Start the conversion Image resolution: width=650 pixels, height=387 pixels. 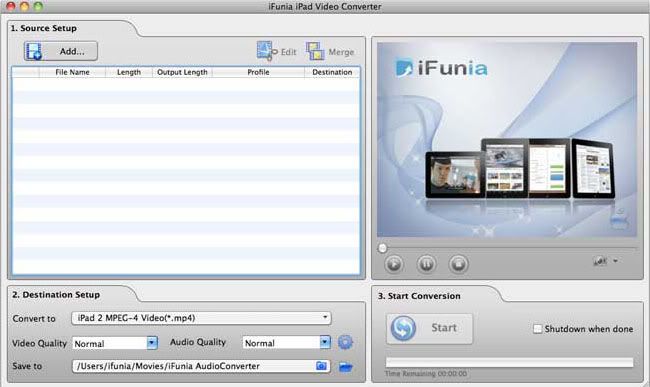pyautogui.click(x=429, y=328)
